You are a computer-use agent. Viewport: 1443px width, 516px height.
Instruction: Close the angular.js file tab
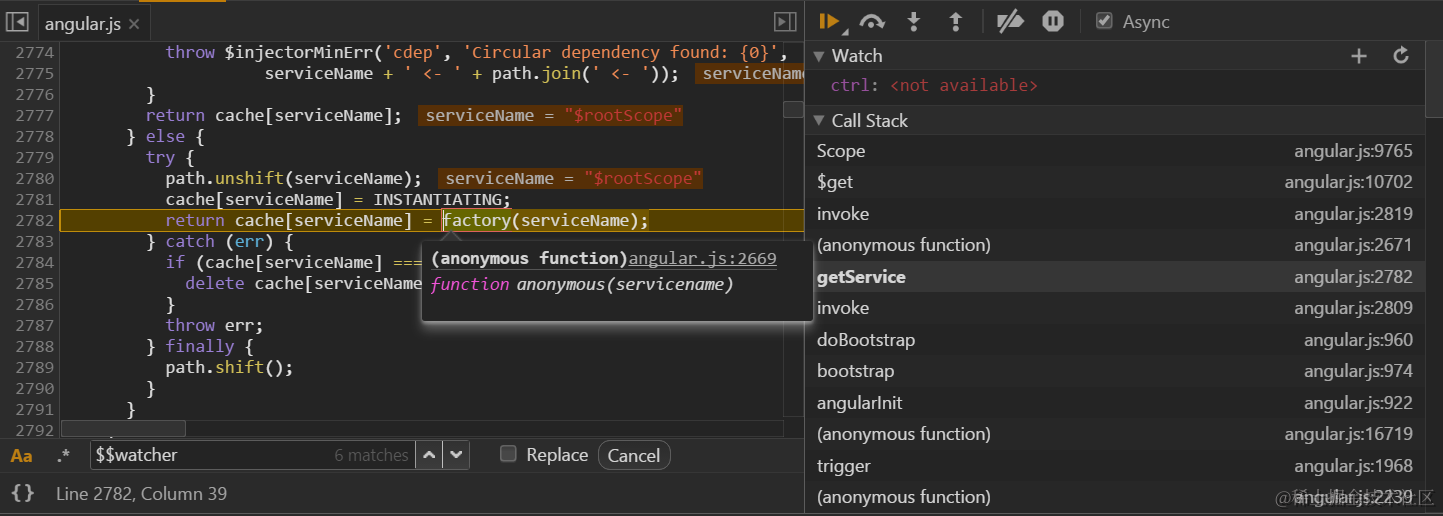coord(135,23)
